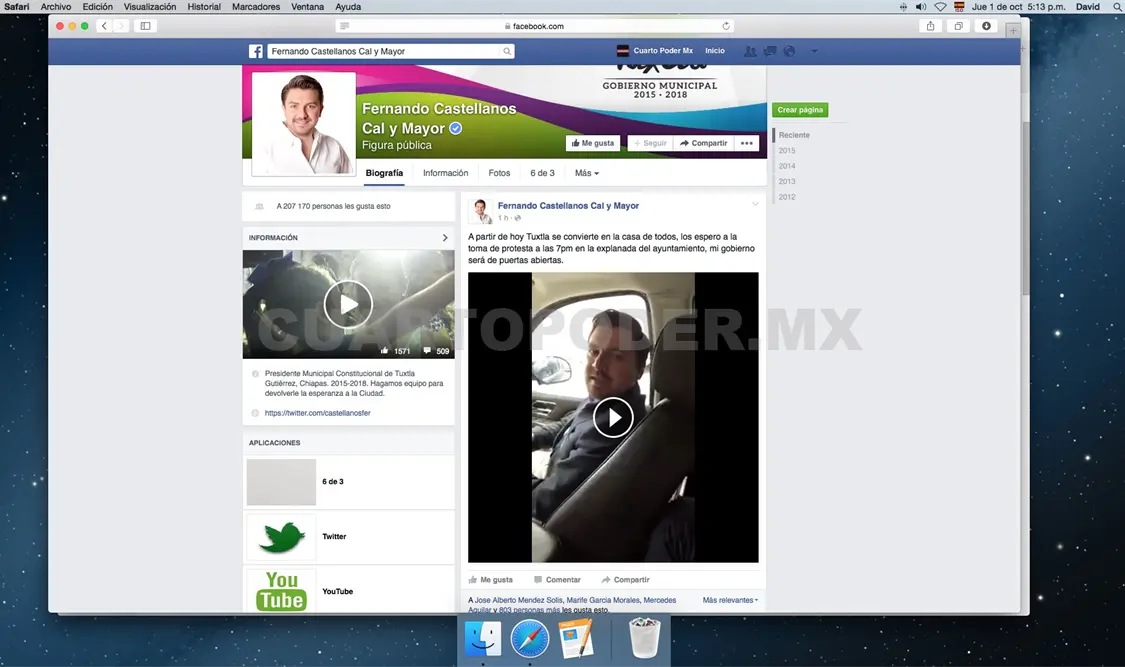Open the Más relevantes comment sort dropdown

coord(730,600)
